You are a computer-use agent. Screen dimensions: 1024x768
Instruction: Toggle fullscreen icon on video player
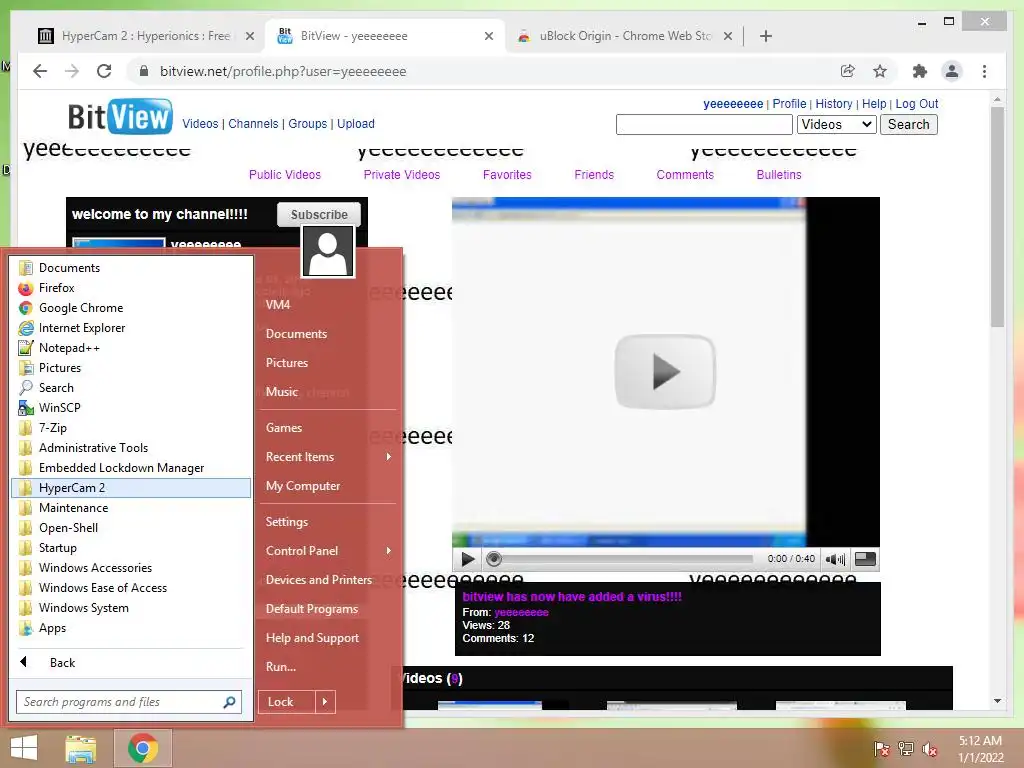pos(865,558)
